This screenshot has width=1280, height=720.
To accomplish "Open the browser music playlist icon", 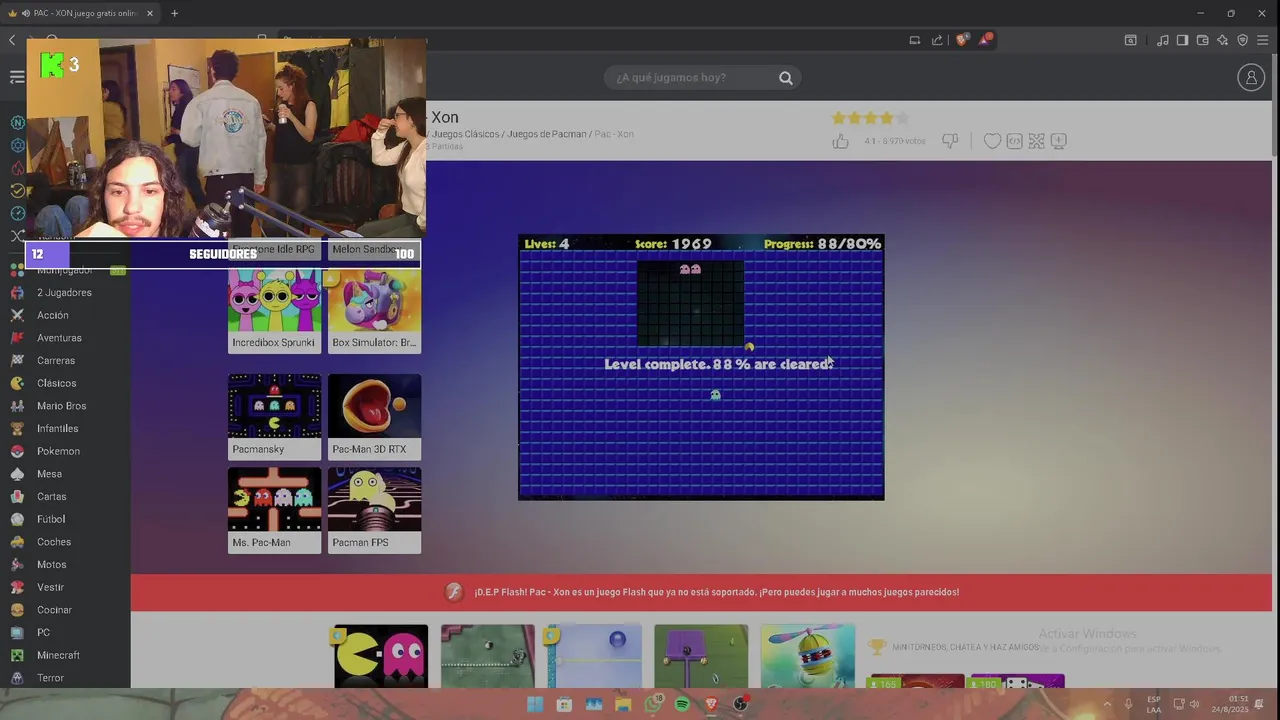I will point(1162,40).
